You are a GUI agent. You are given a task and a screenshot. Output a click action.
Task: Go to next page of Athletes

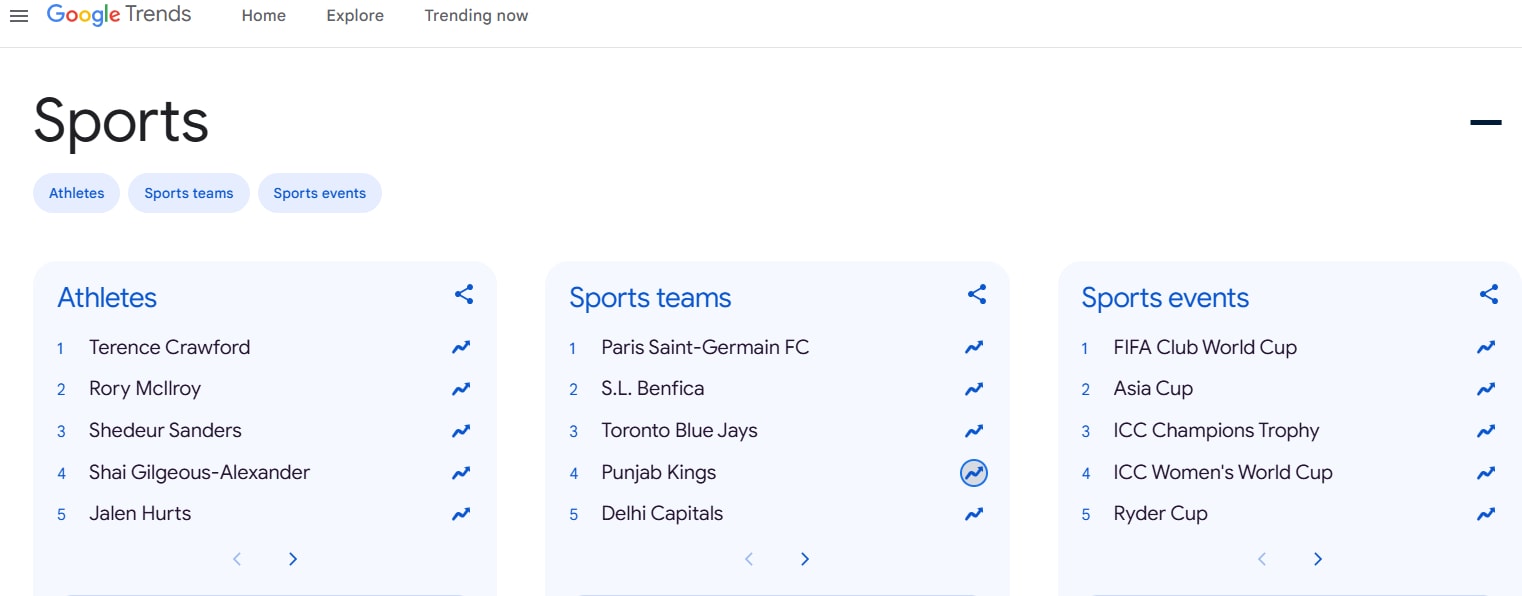click(293, 559)
